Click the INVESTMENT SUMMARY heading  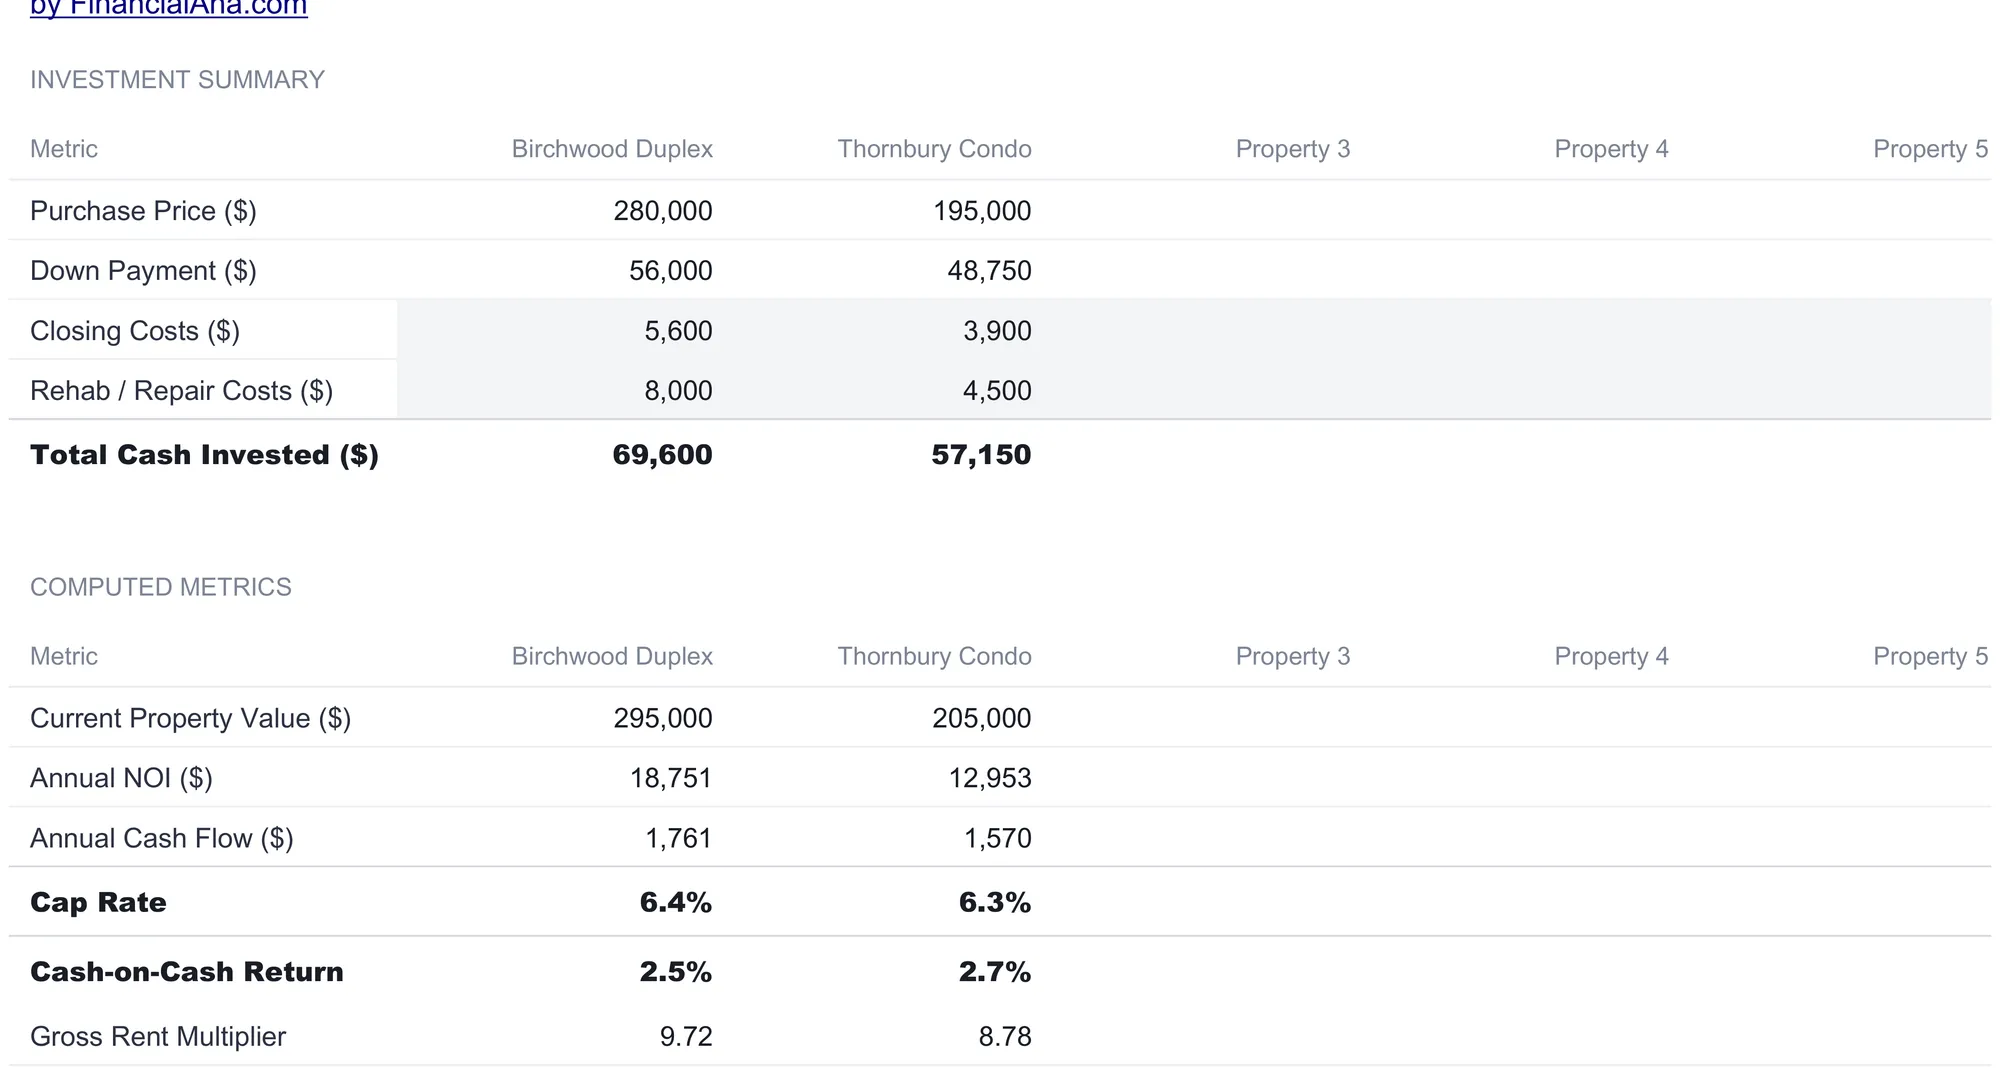[177, 80]
